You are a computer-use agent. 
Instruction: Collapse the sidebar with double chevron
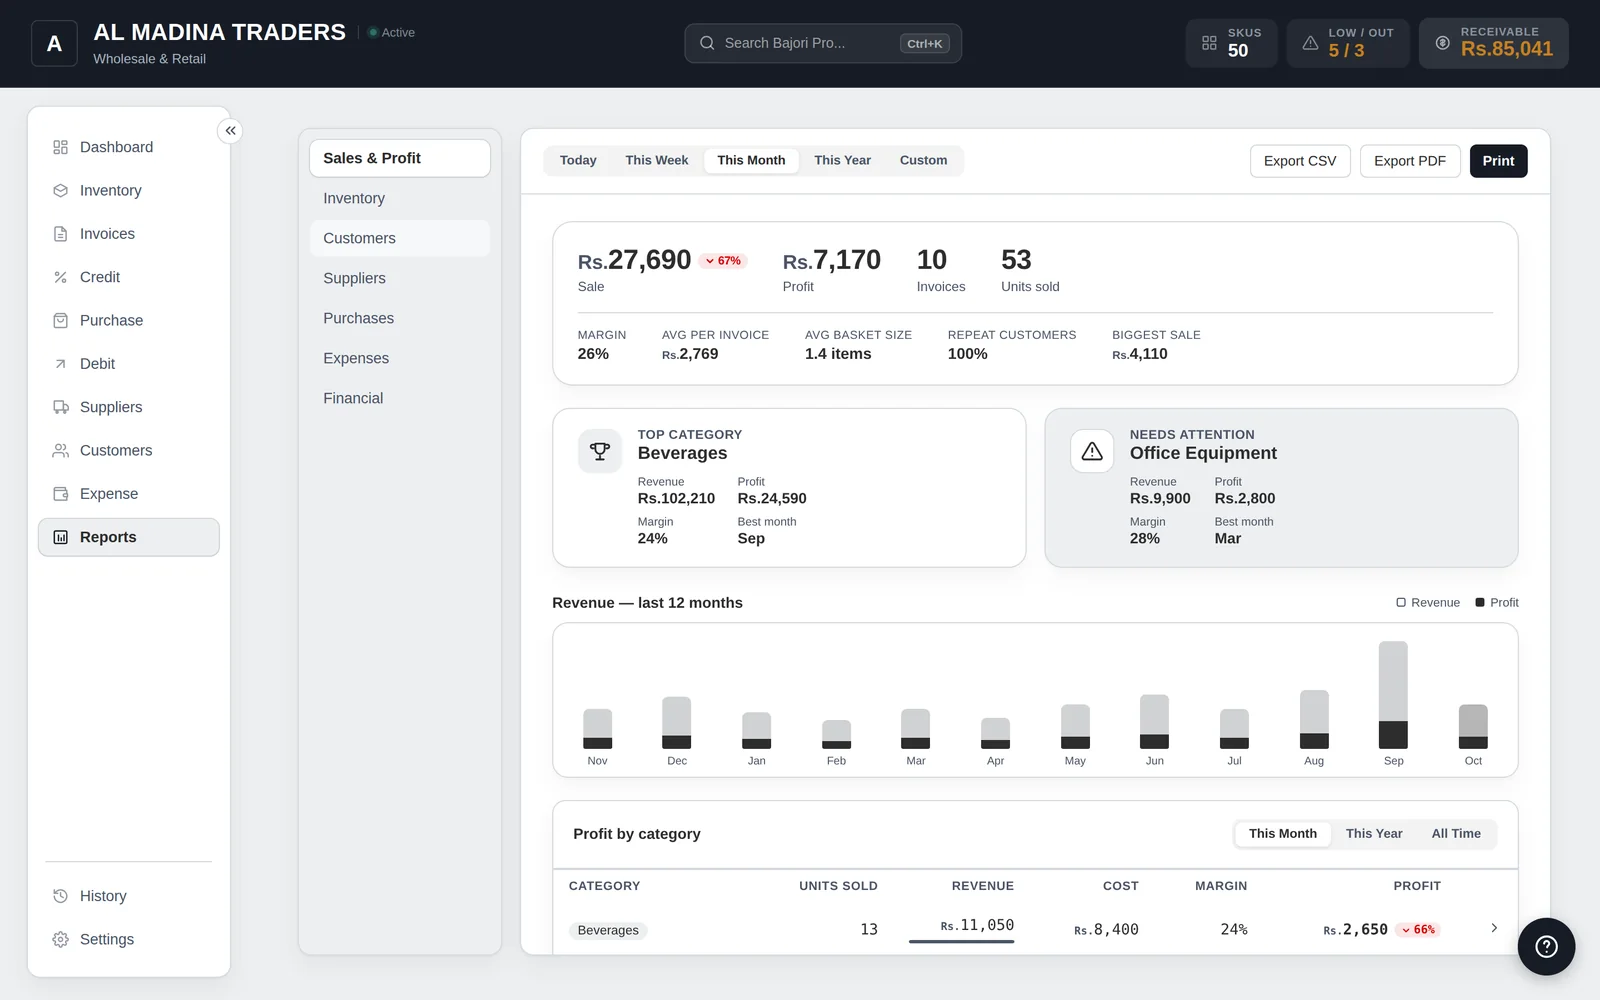(230, 131)
